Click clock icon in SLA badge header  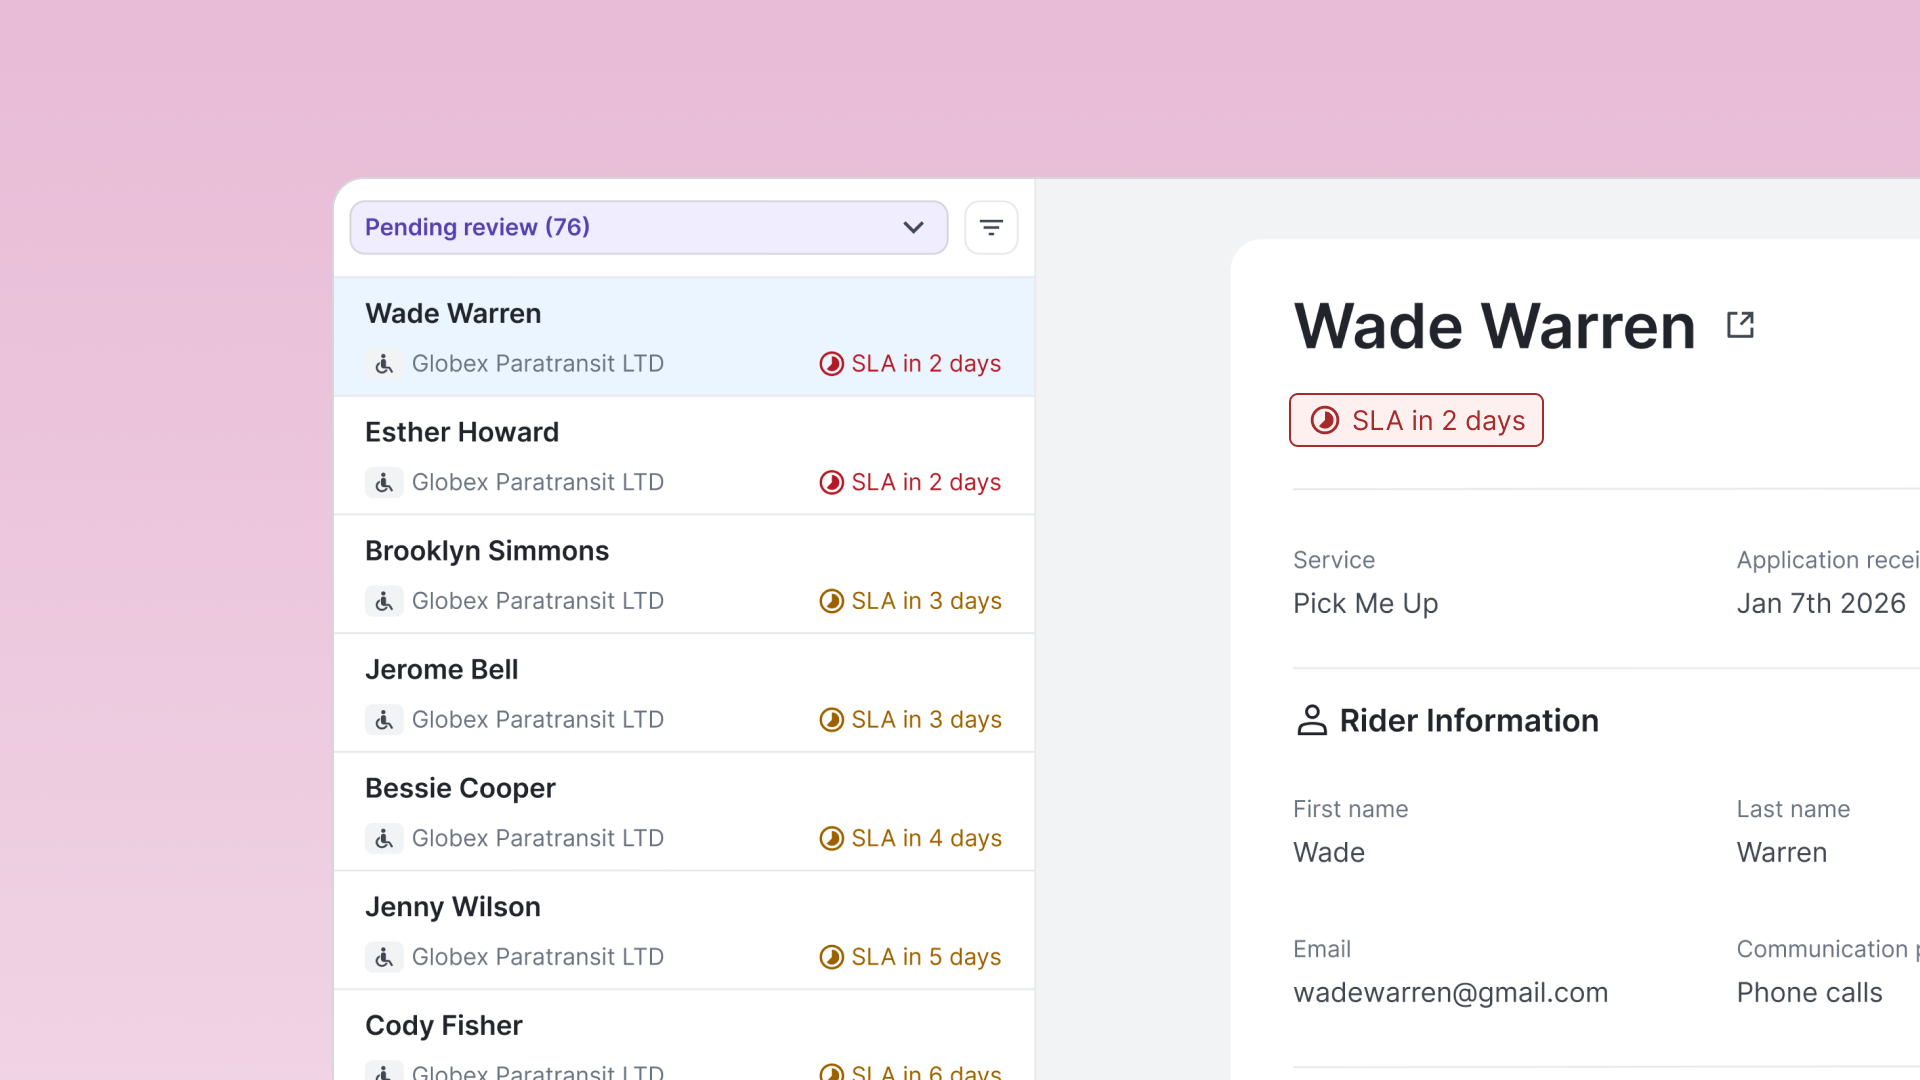point(1325,420)
